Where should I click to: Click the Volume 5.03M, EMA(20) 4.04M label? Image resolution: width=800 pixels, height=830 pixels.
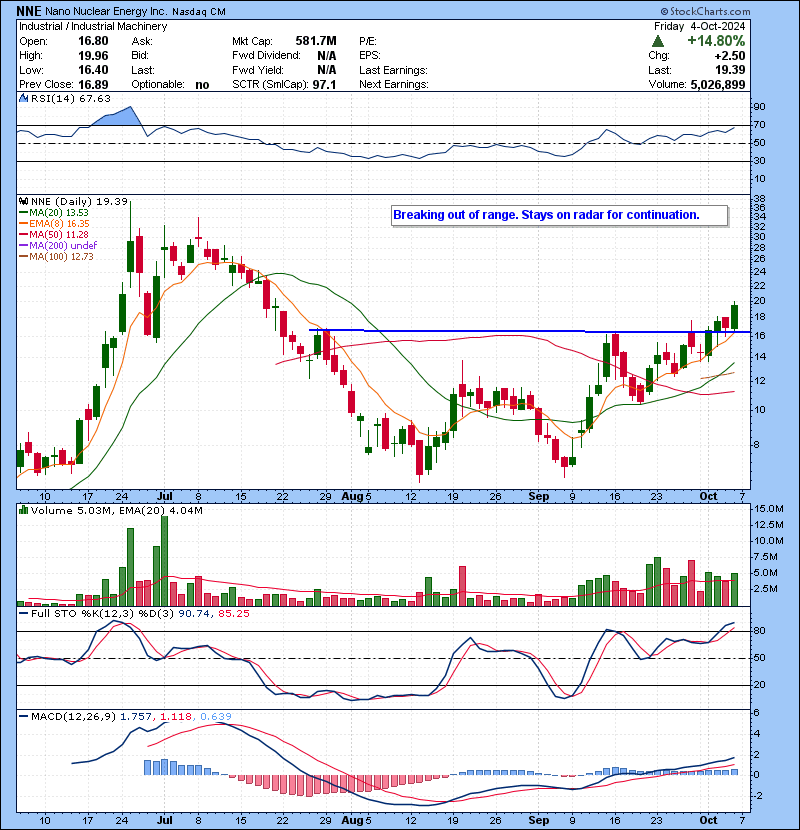[x=116, y=510]
